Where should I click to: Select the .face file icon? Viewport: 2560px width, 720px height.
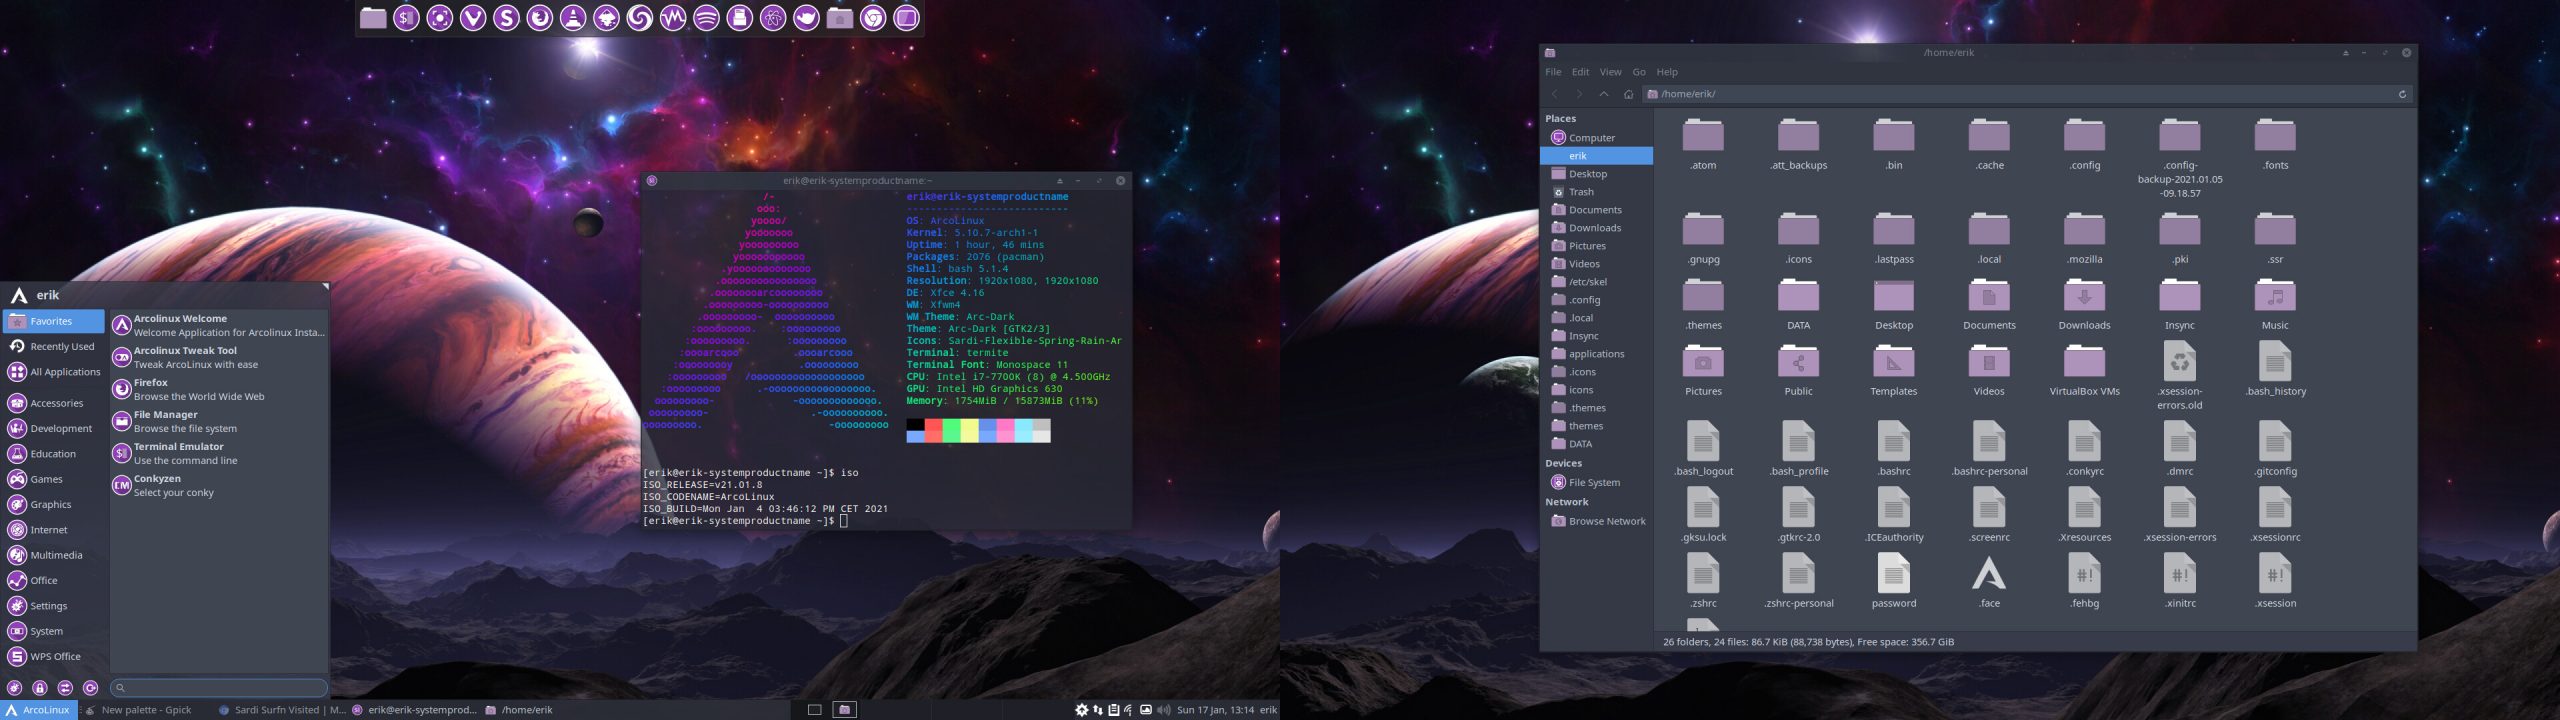click(1989, 582)
